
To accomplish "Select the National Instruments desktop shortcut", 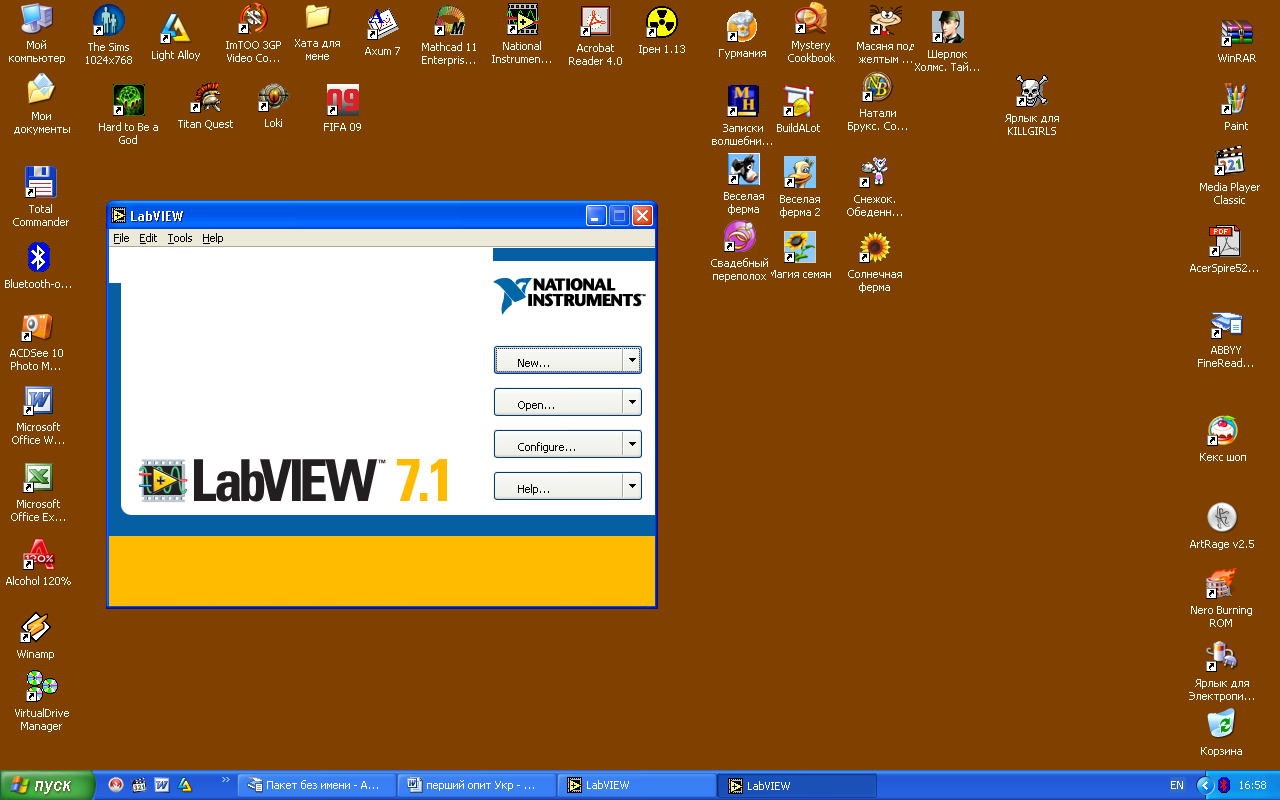I will coord(522,34).
